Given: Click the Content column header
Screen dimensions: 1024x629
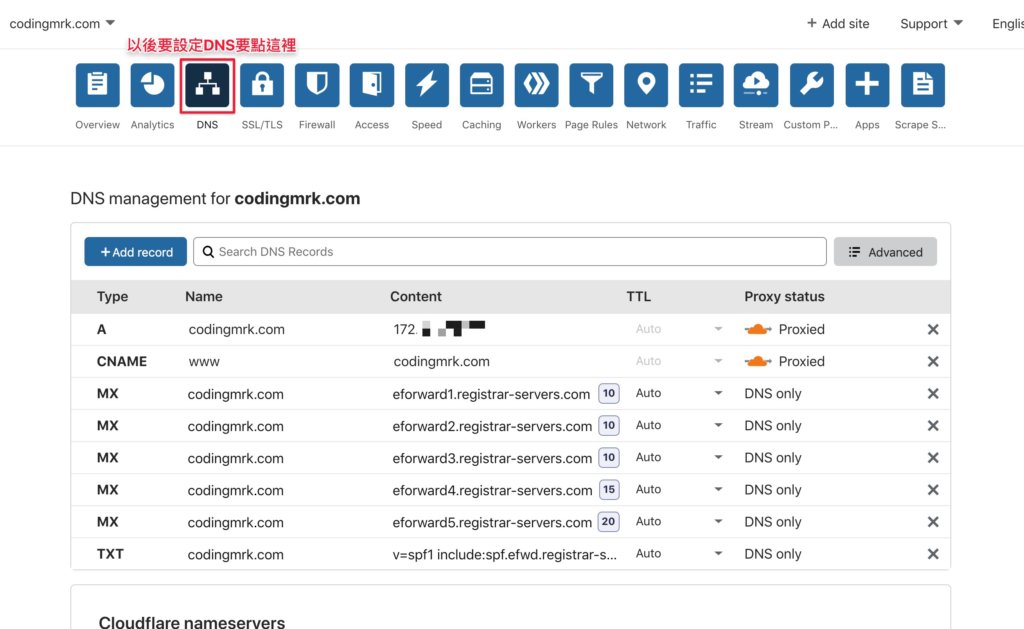Looking at the screenshot, I should 416,297.
